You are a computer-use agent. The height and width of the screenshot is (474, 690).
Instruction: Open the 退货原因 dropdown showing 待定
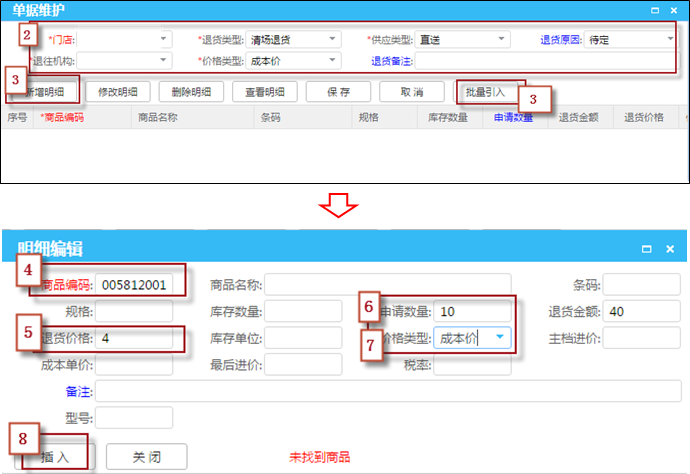pos(669,39)
